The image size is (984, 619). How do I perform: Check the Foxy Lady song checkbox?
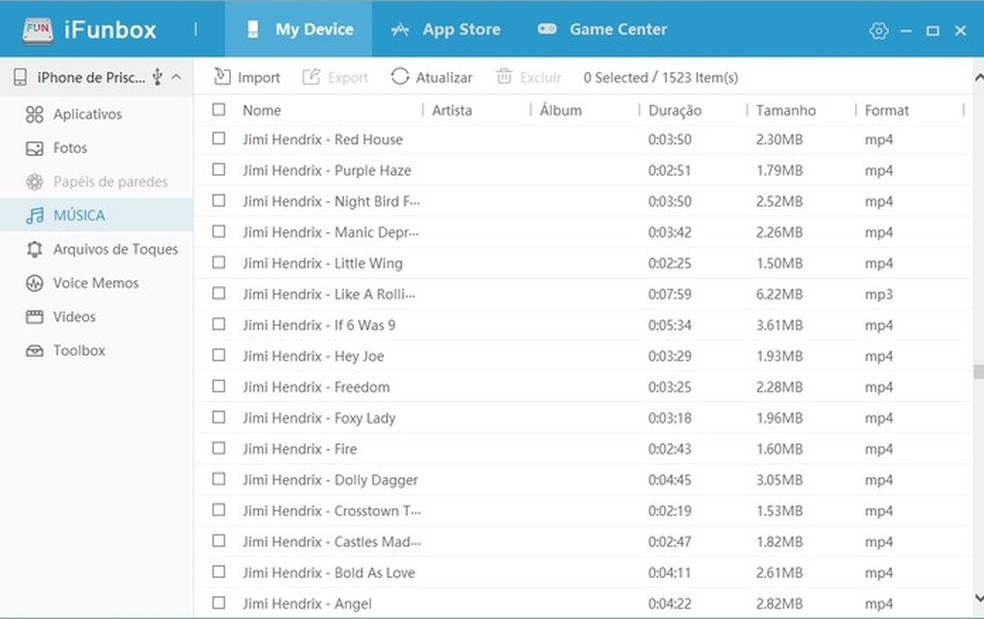(x=218, y=417)
